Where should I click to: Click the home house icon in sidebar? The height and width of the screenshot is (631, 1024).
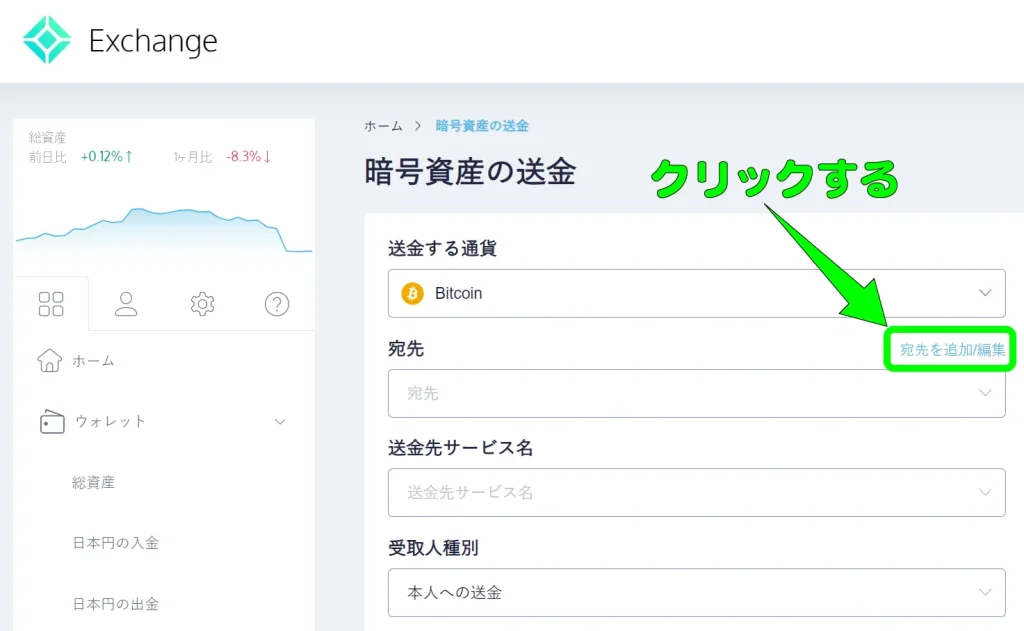[50, 361]
